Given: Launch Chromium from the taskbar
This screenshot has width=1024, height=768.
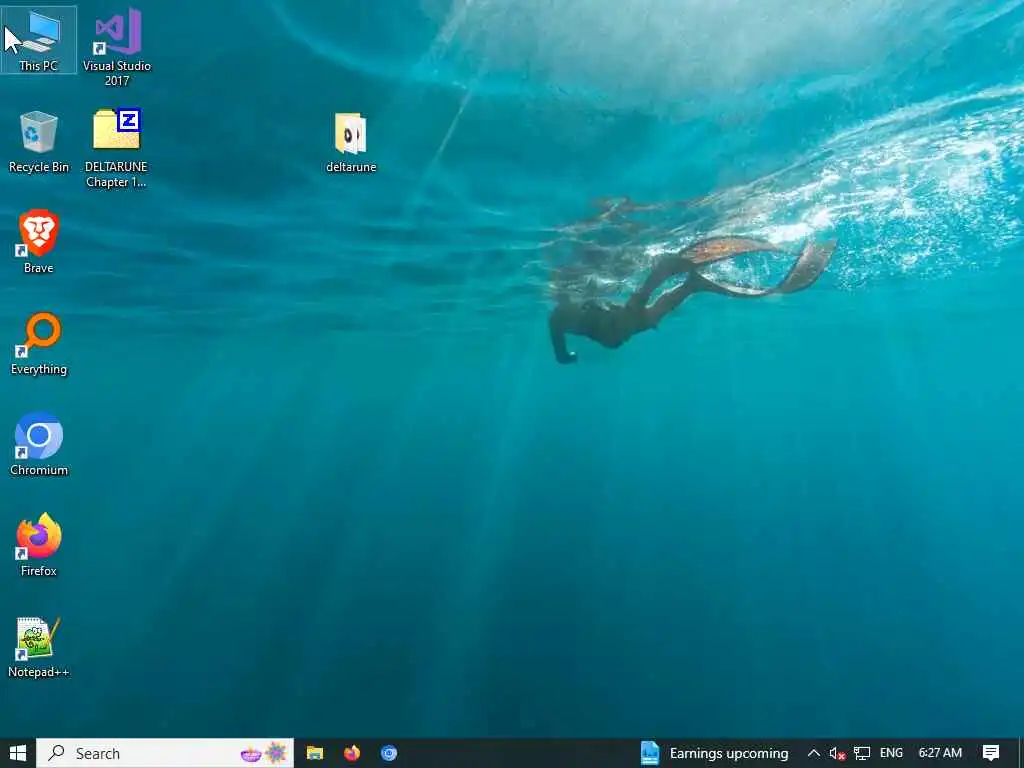Looking at the screenshot, I should [389, 753].
